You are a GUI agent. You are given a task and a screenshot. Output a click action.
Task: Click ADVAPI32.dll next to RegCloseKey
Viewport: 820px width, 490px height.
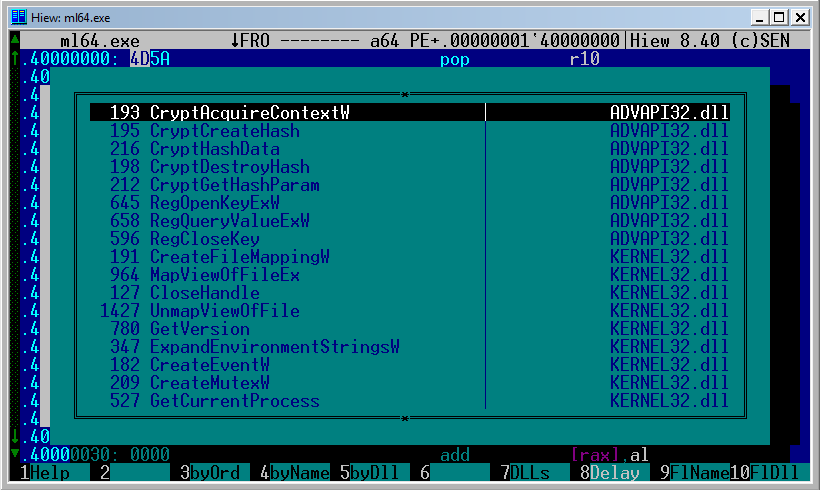669,239
